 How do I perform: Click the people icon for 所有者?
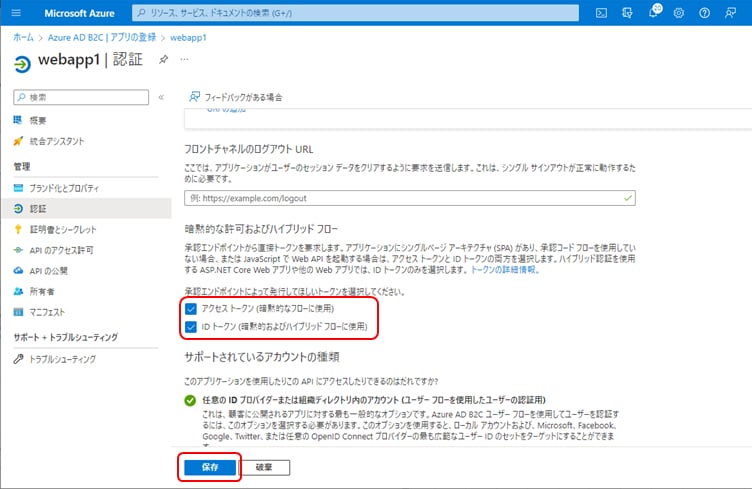point(18,291)
